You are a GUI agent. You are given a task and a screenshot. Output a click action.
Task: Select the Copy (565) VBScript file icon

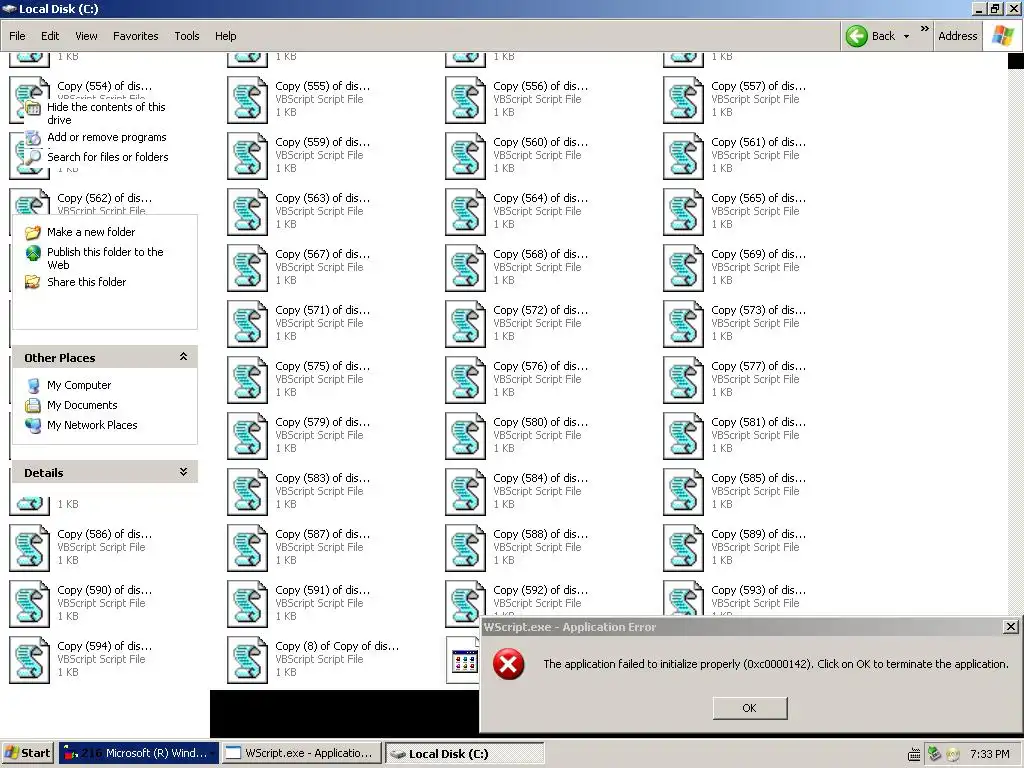click(684, 212)
